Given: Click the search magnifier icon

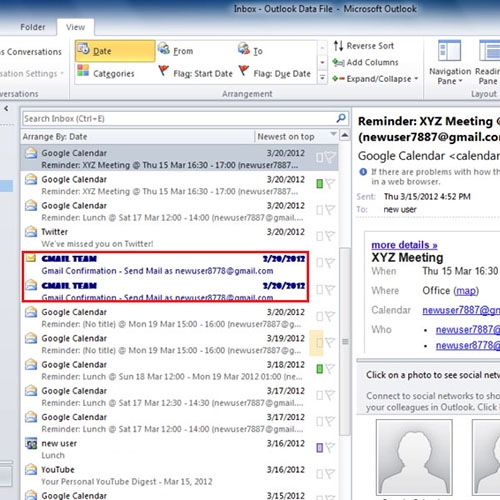Looking at the screenshot, I should click(341, 118).
